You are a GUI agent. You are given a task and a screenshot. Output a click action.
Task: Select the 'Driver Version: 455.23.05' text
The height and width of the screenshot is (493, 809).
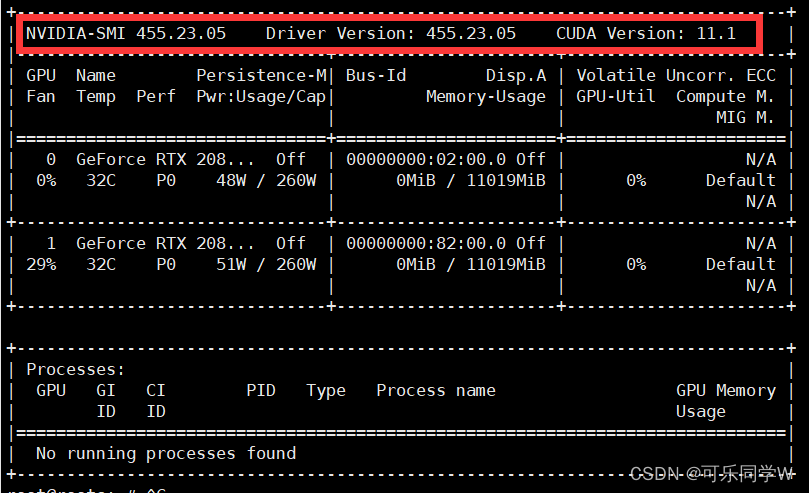(391, 34)
